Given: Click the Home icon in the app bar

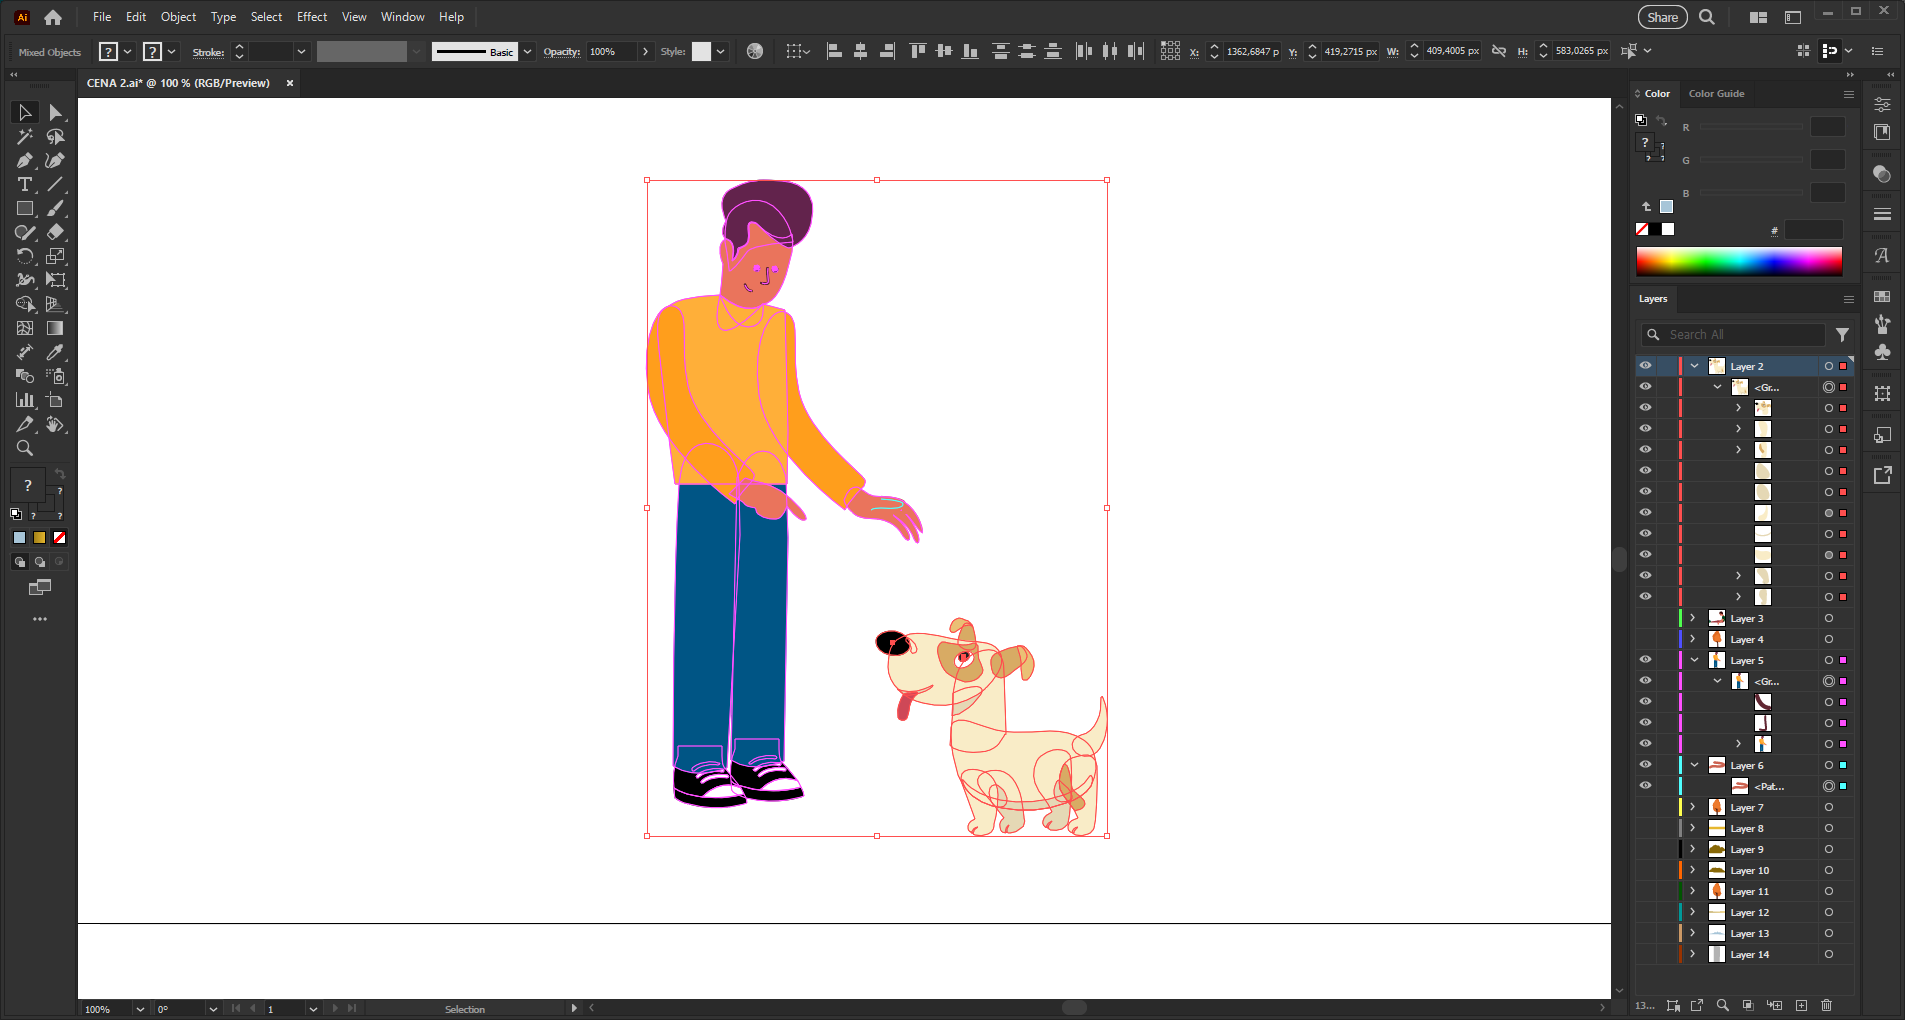Looking at the screenshot, I should [53, 17].
